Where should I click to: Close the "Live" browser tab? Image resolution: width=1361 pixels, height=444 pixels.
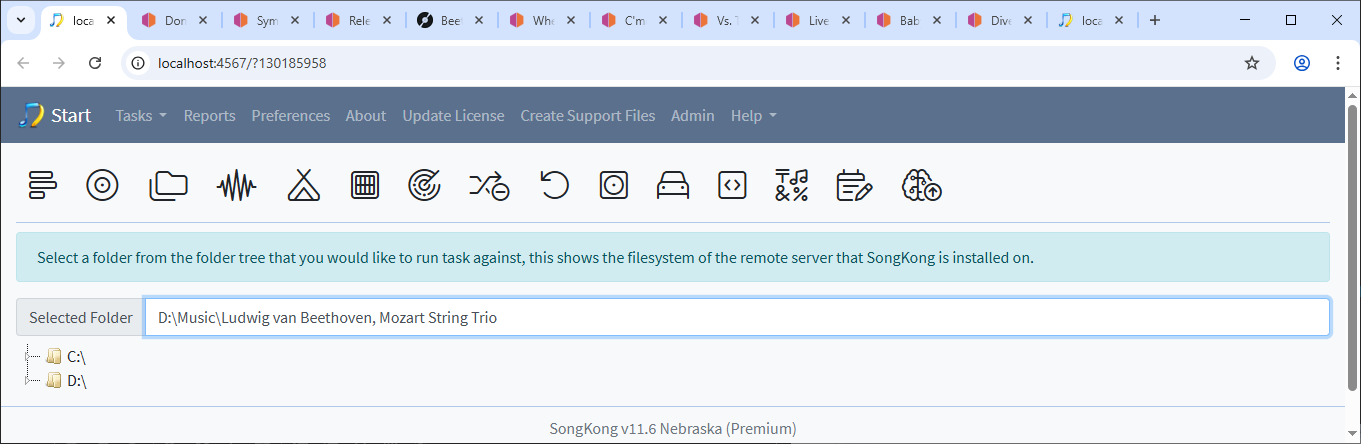(x=847, y=20)
